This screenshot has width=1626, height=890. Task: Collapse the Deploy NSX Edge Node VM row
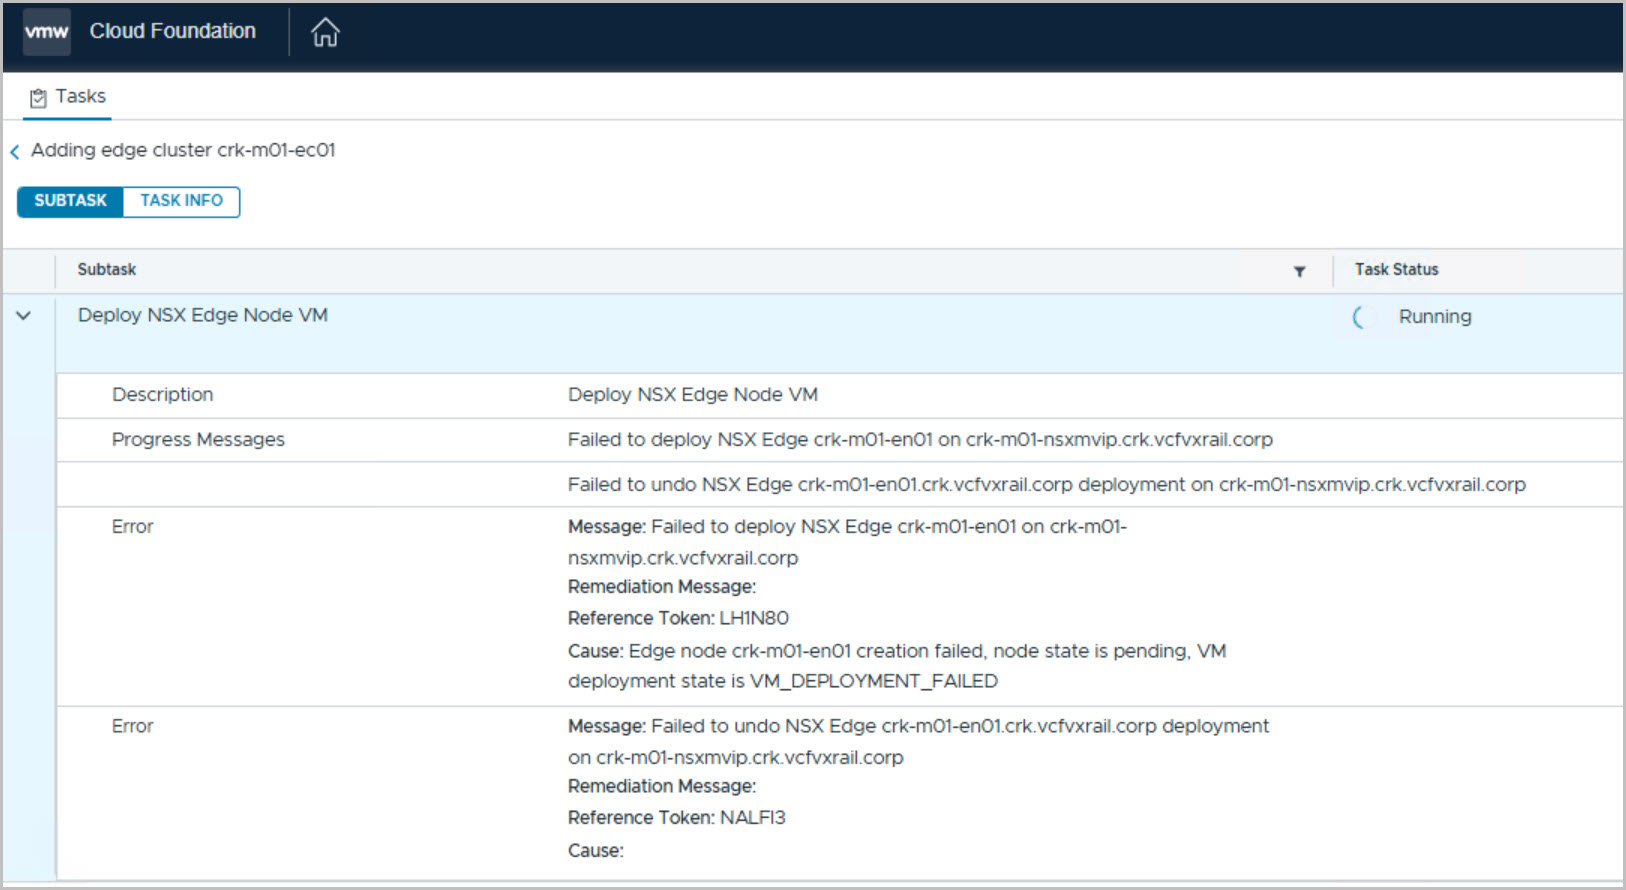pos(24,316)
